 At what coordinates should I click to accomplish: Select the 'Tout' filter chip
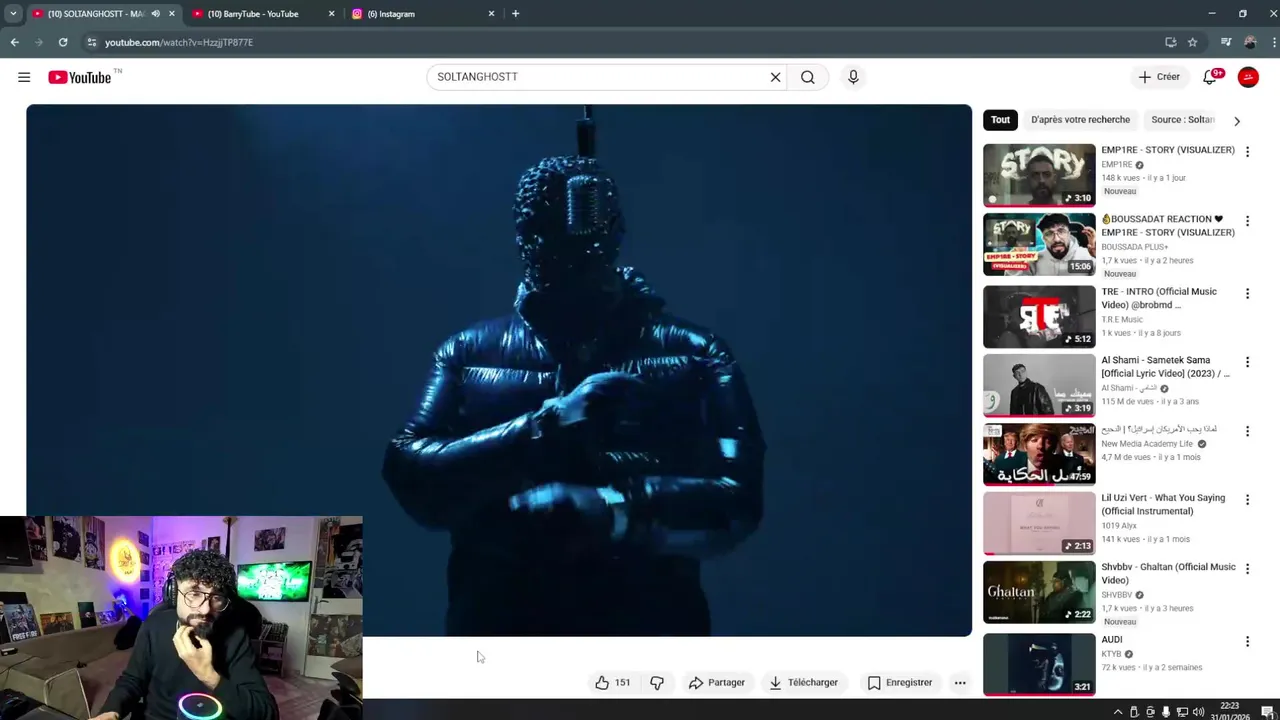1000,120
